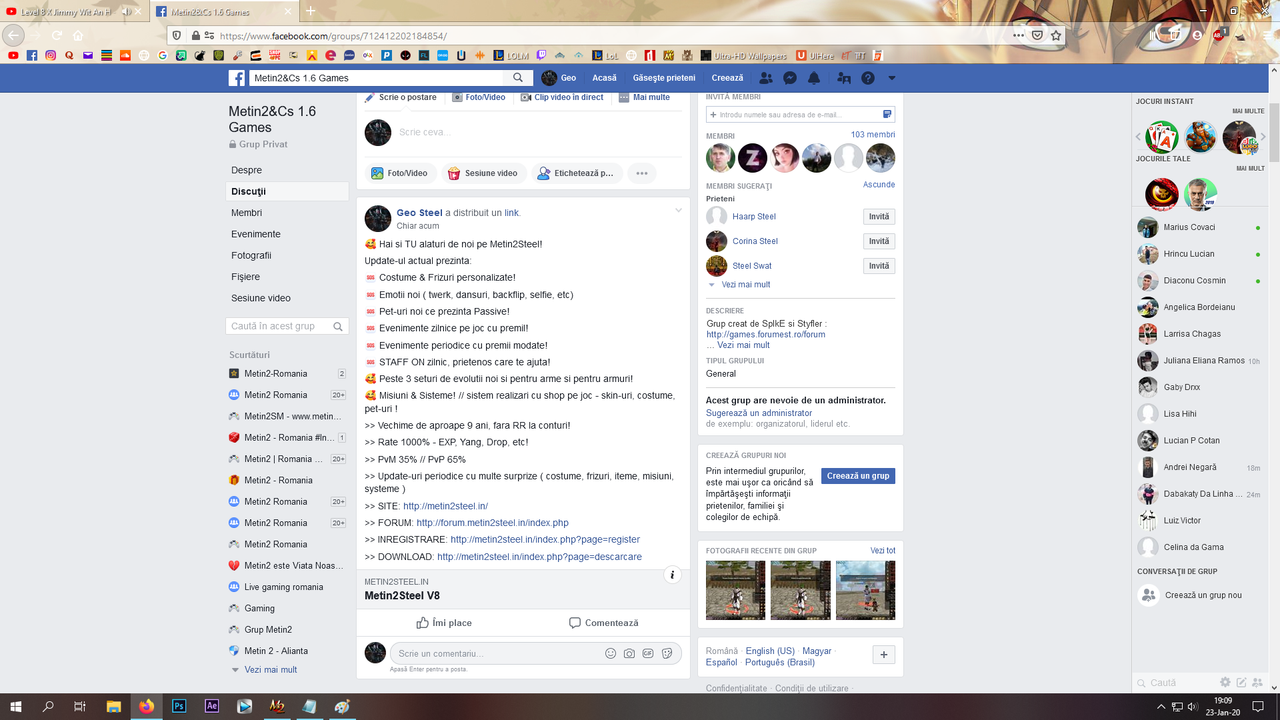The image size is (1280, 720).
Task: Open chat with Angelica Bordeianu
Action: [1199, 307]
